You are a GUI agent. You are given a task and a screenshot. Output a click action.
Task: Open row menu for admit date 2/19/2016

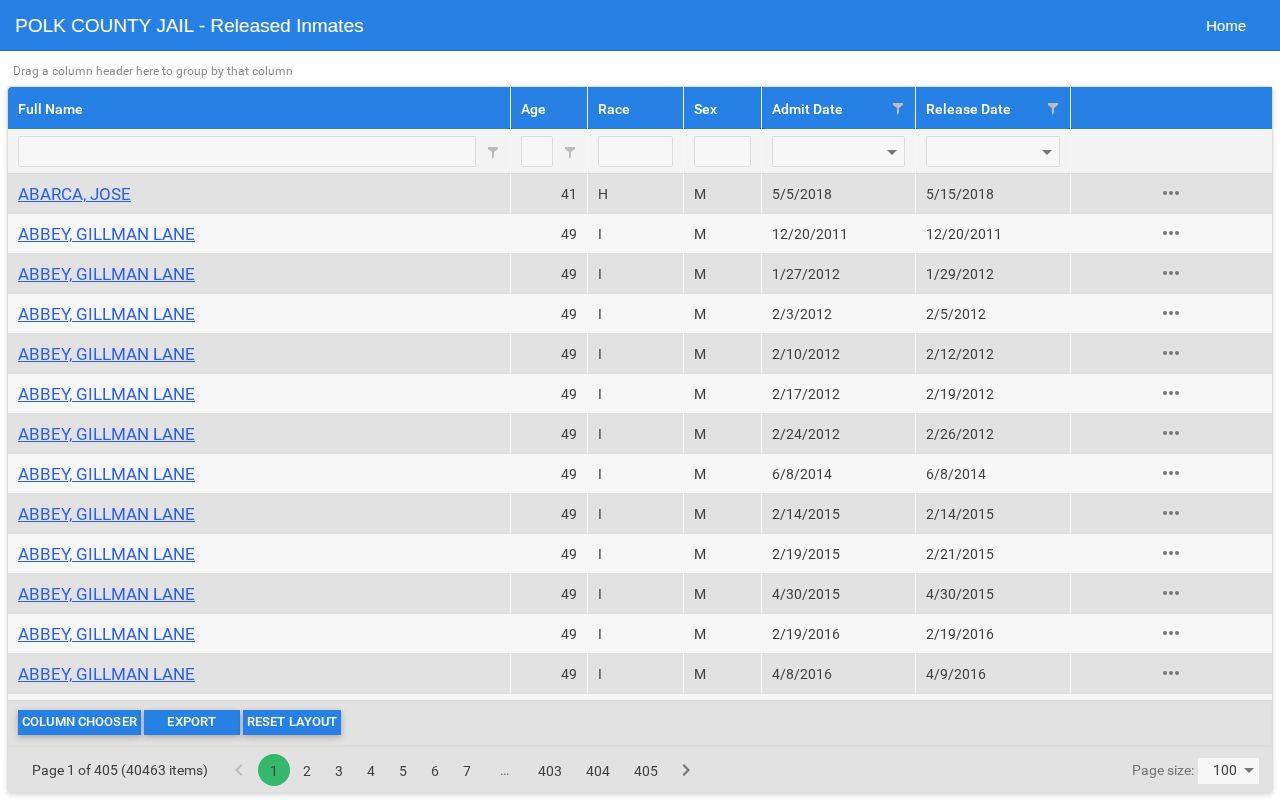click(1171, 633)
